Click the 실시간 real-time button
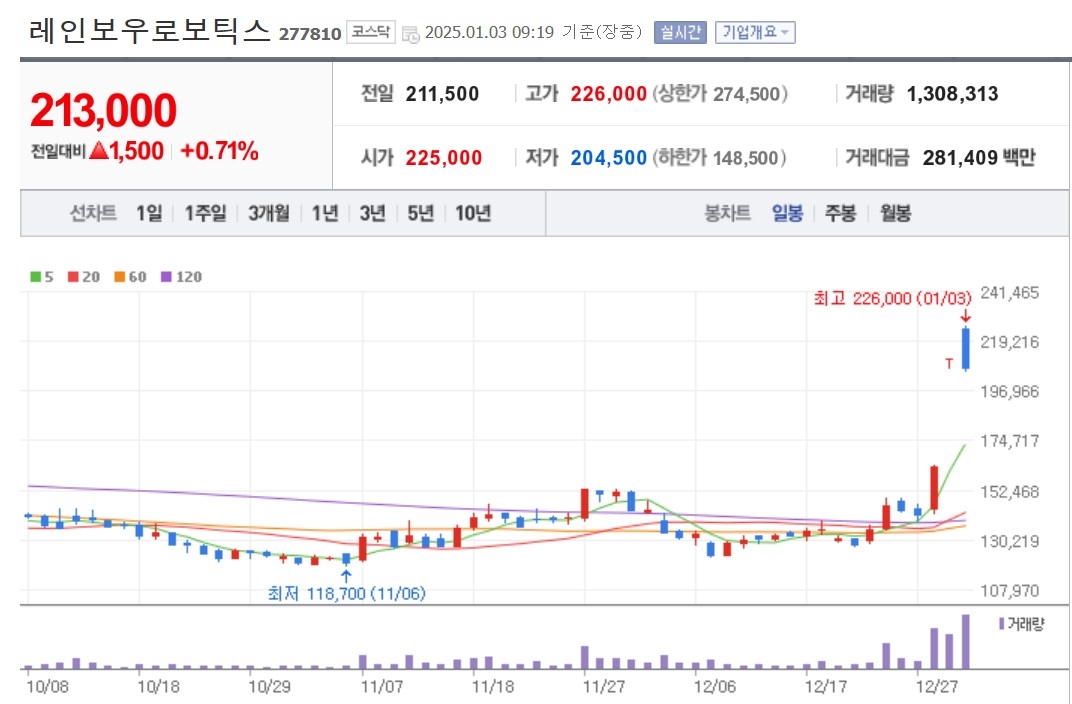 (680, 32)
